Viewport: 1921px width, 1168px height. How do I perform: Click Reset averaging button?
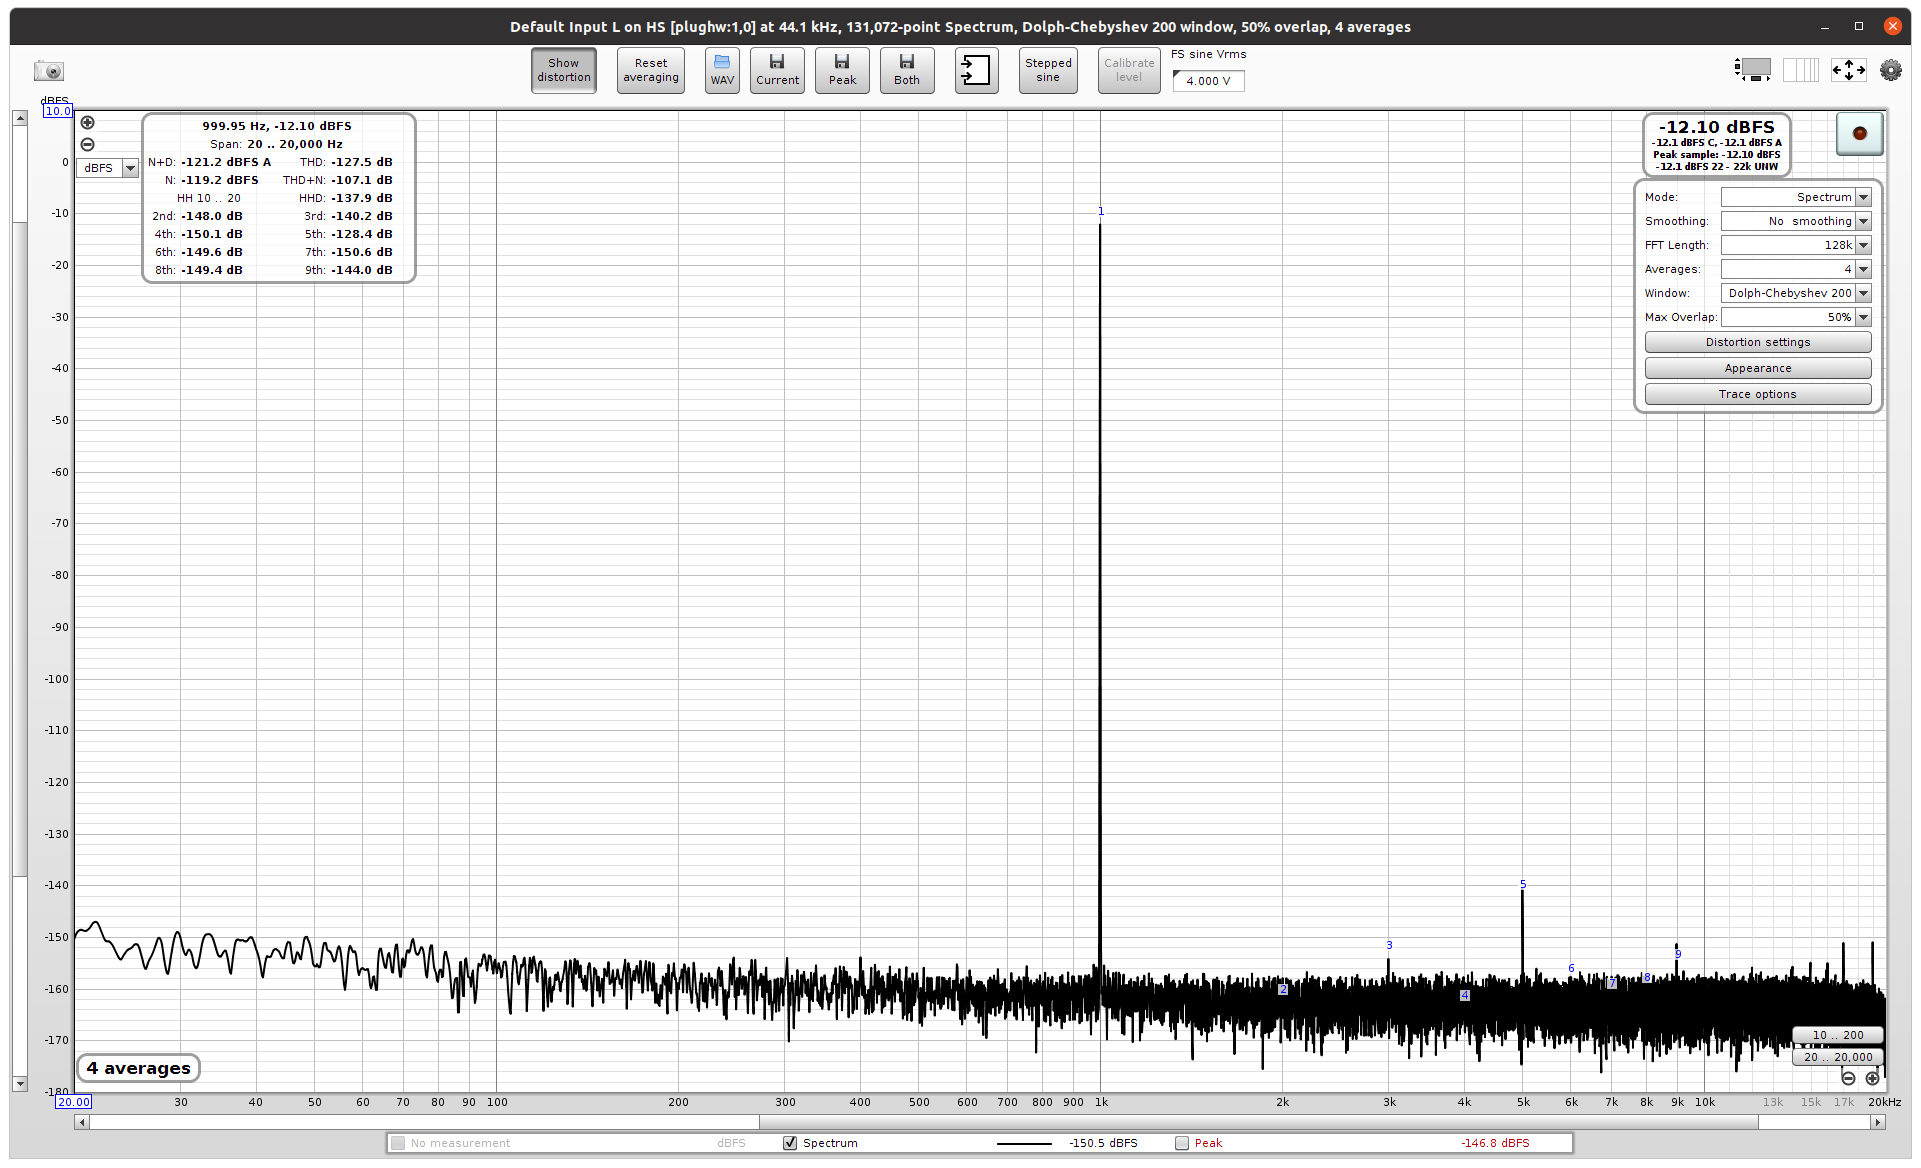[651, 70]
